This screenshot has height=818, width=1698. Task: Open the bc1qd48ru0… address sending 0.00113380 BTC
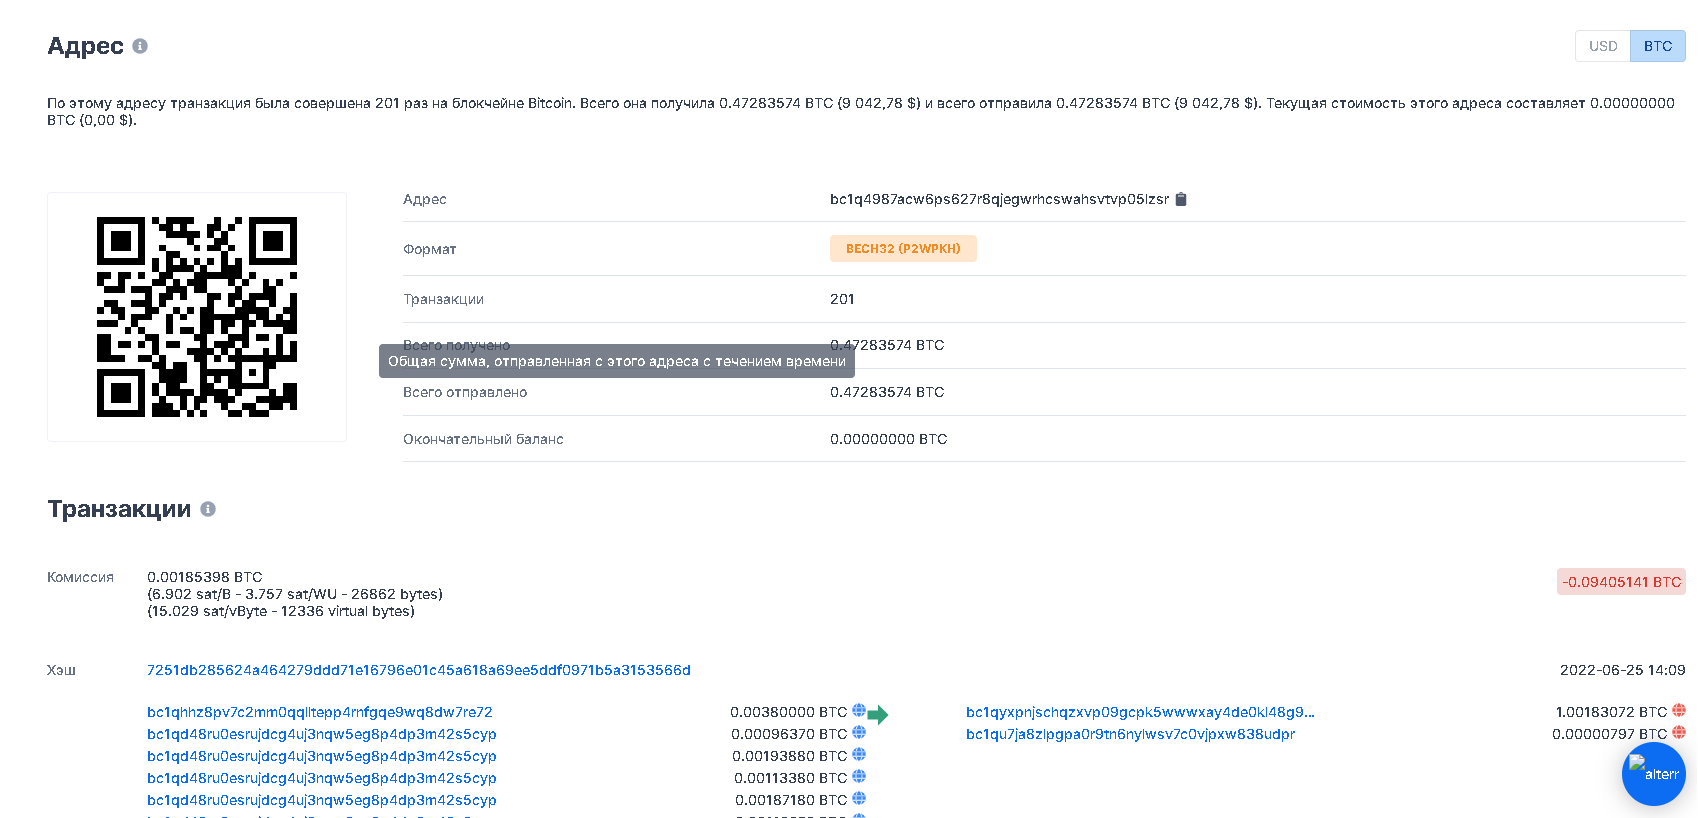(322, 778)
